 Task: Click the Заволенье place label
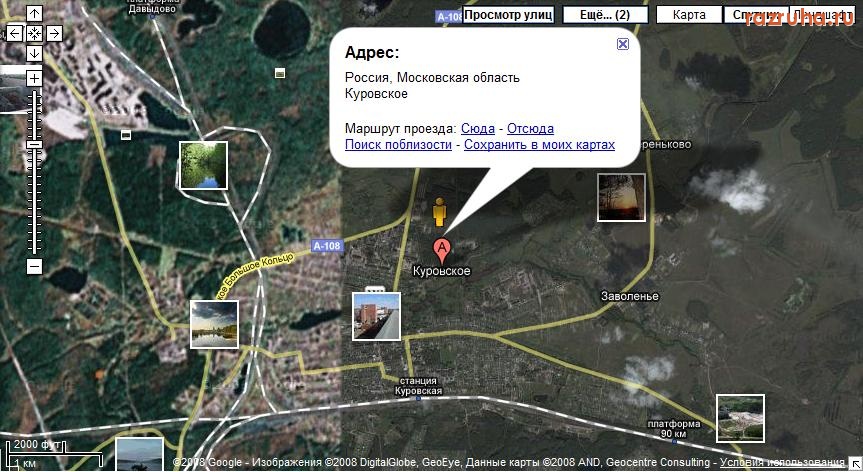630,296
